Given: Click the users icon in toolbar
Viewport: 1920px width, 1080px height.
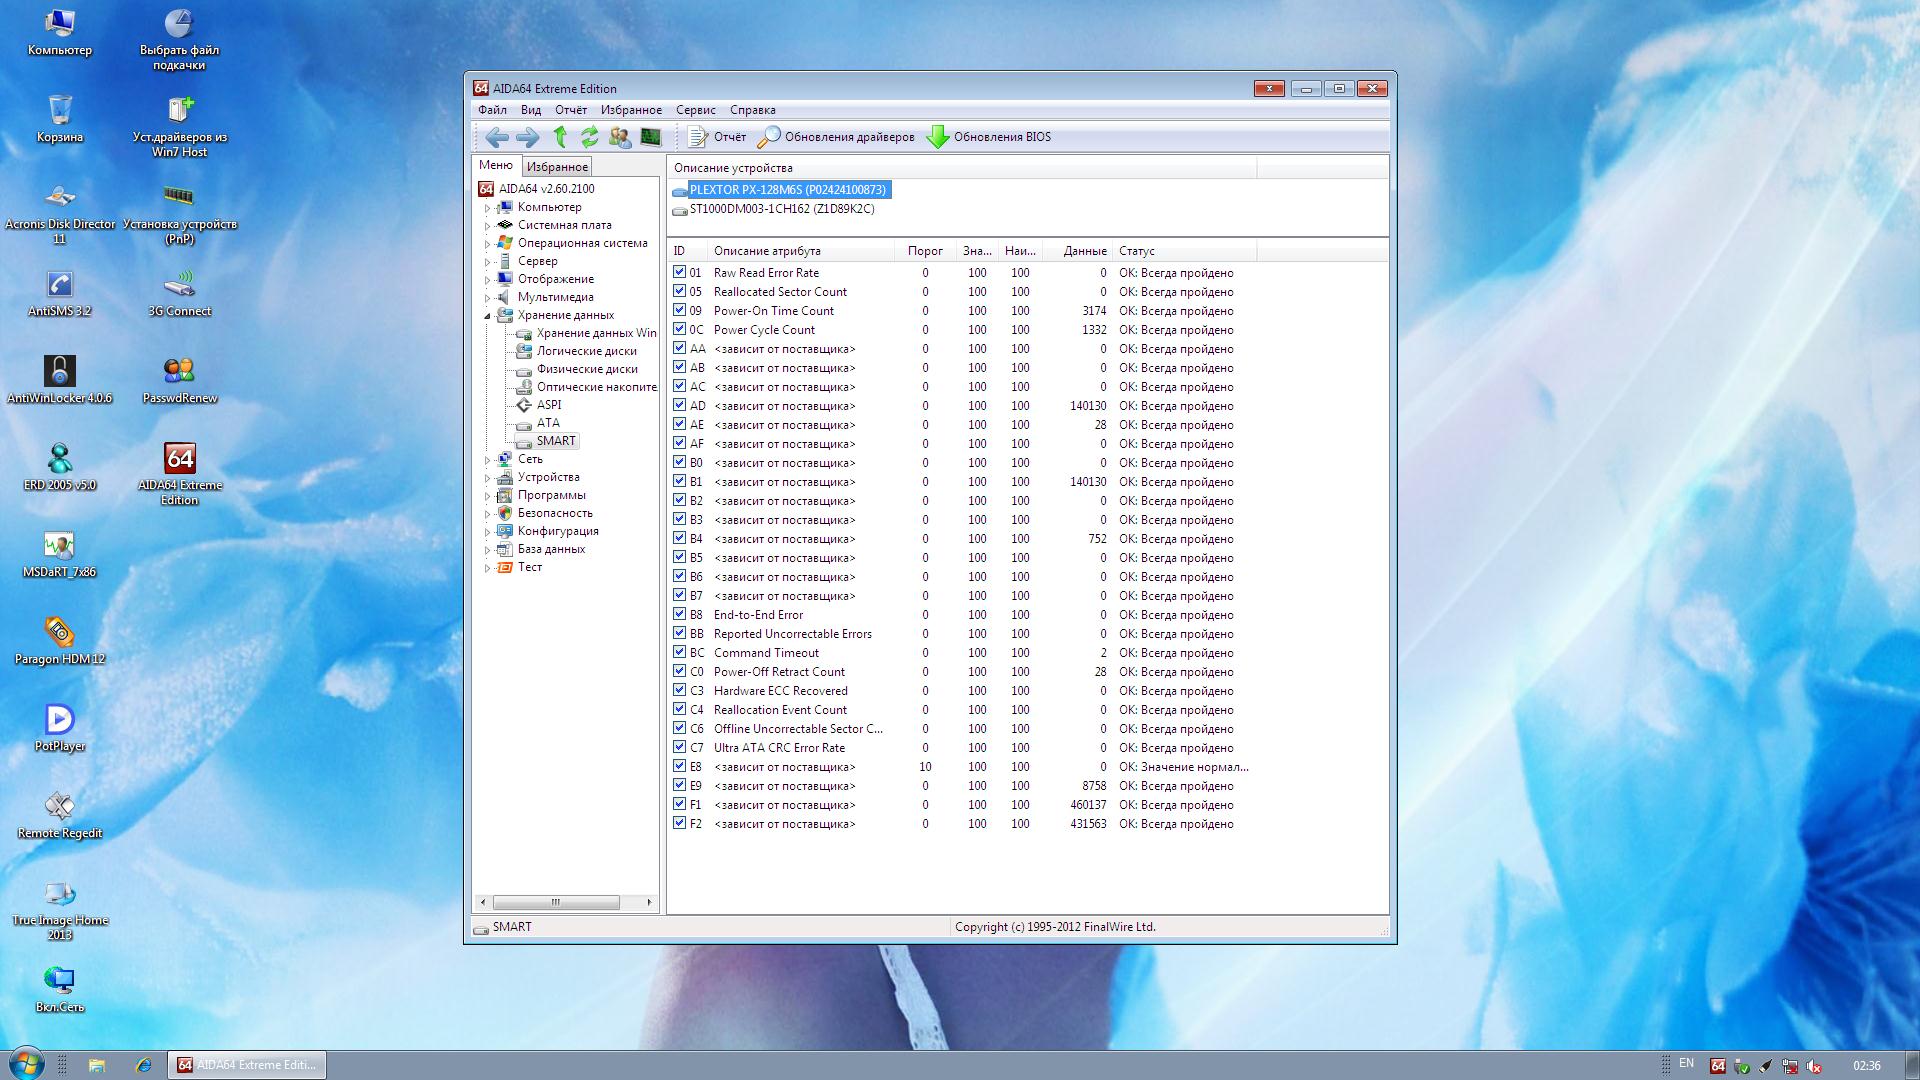Looking at the screenshot, I should click(x=620, y=137).
